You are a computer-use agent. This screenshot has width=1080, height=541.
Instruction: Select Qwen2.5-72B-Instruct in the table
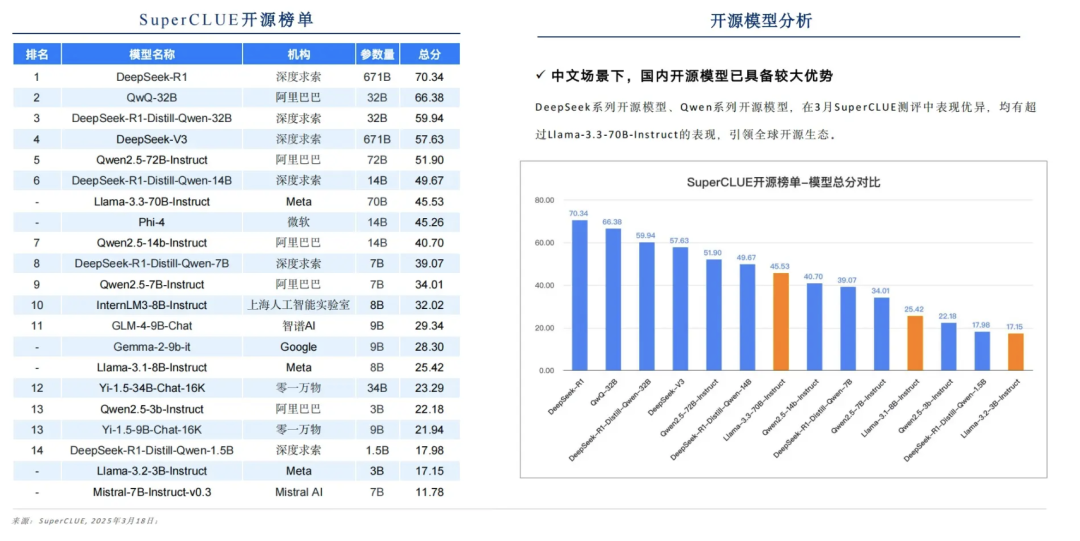pyautogui.click(x=152, y=160)
